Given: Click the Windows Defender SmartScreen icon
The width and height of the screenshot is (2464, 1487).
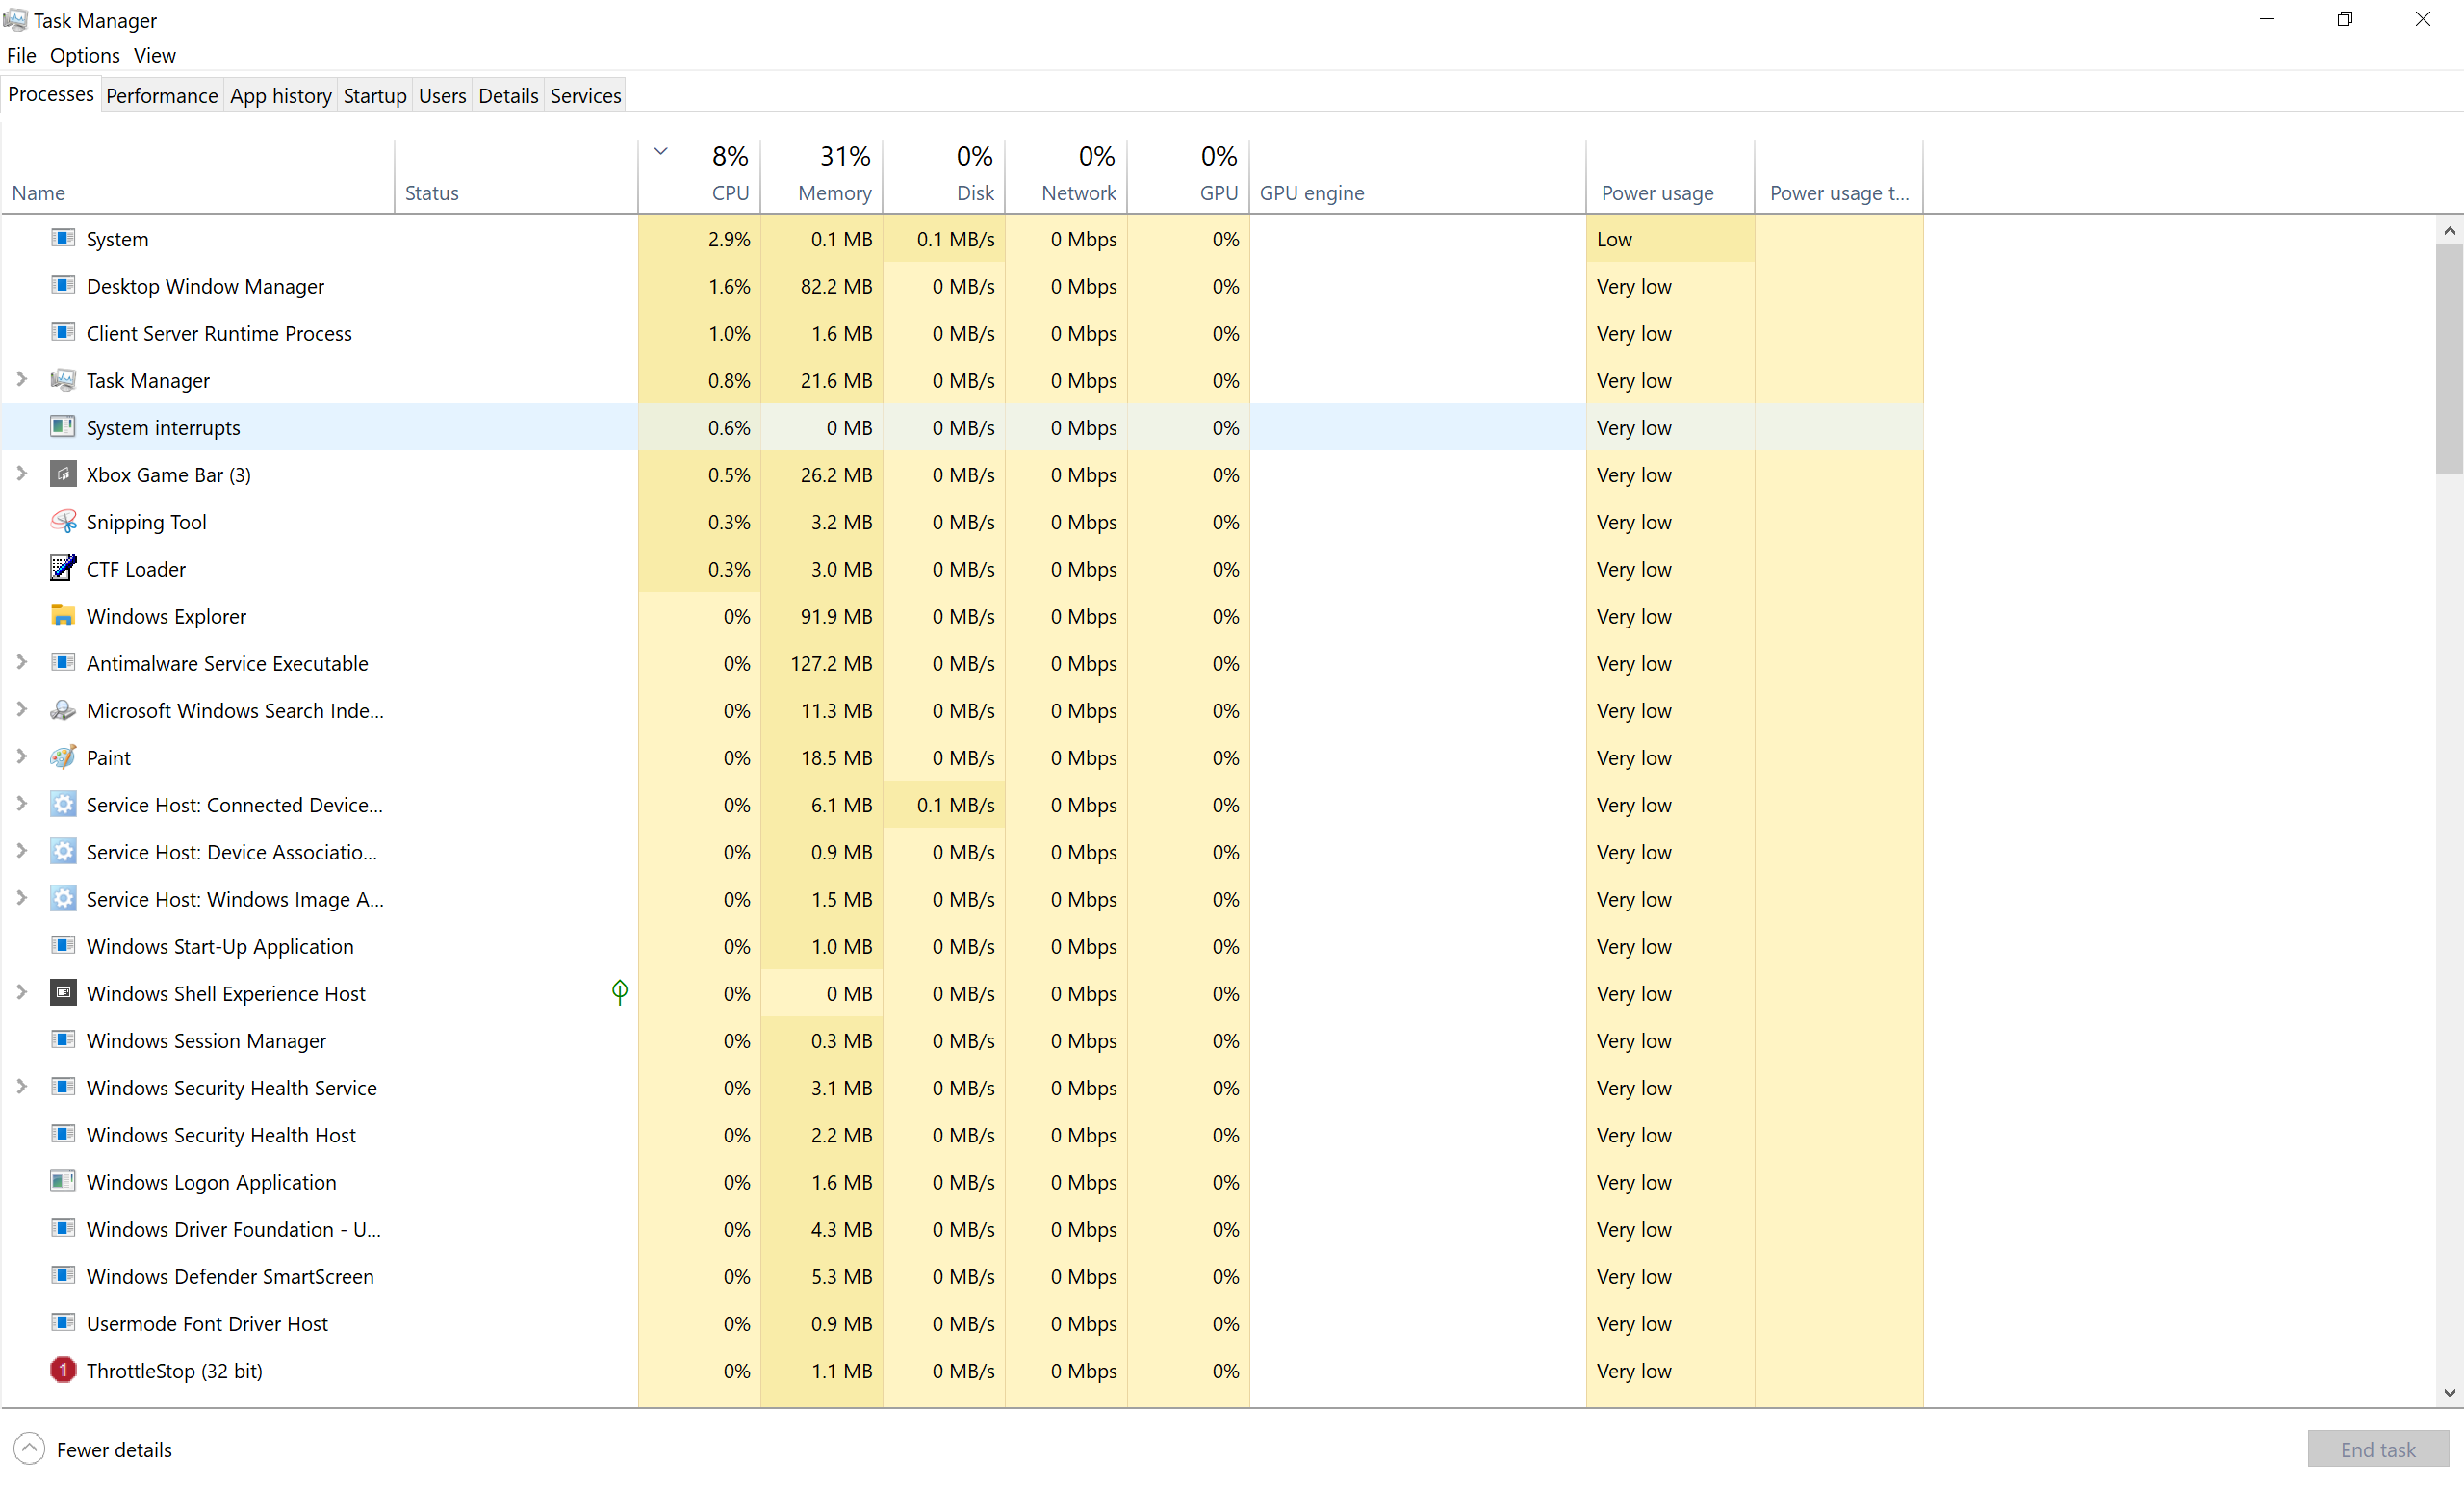Looking at the screenshot, I should tap(63, 1274).
